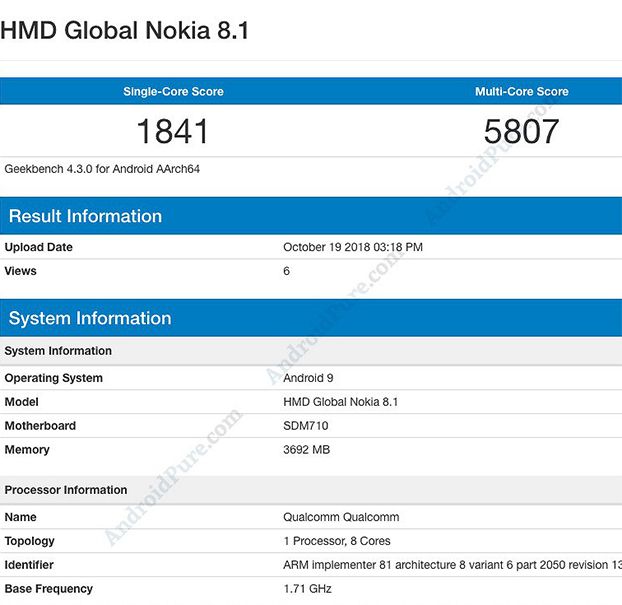Select the Single-Core Score header

coord(173,92)
